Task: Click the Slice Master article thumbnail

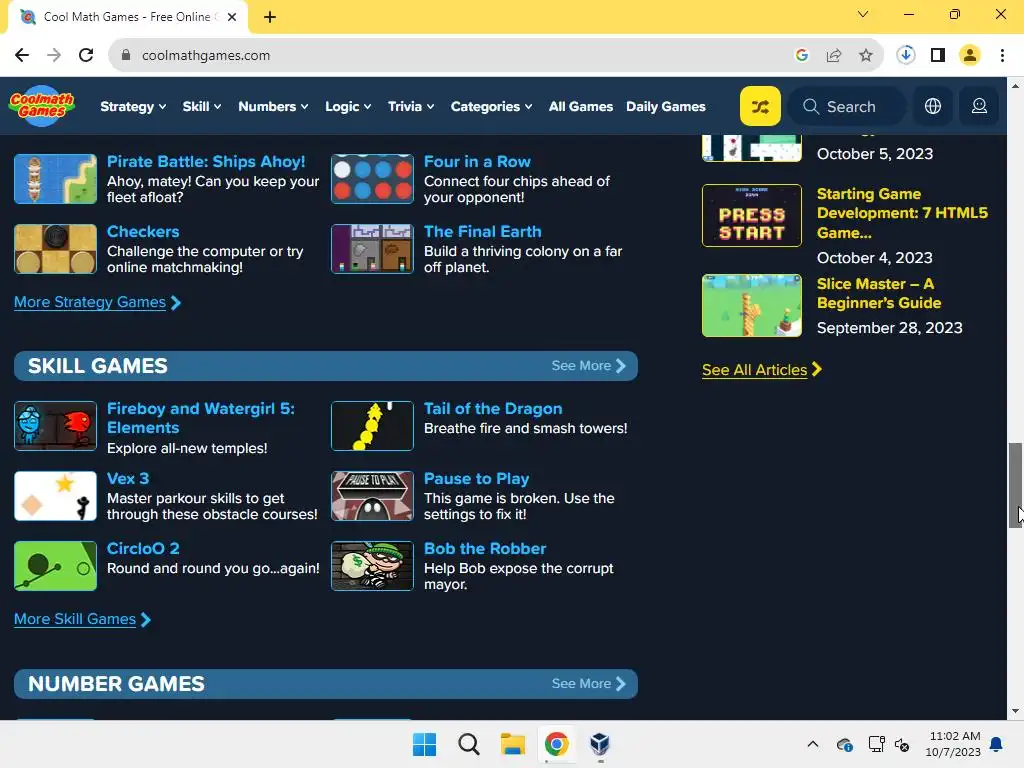Action: (x=752, y=306)
